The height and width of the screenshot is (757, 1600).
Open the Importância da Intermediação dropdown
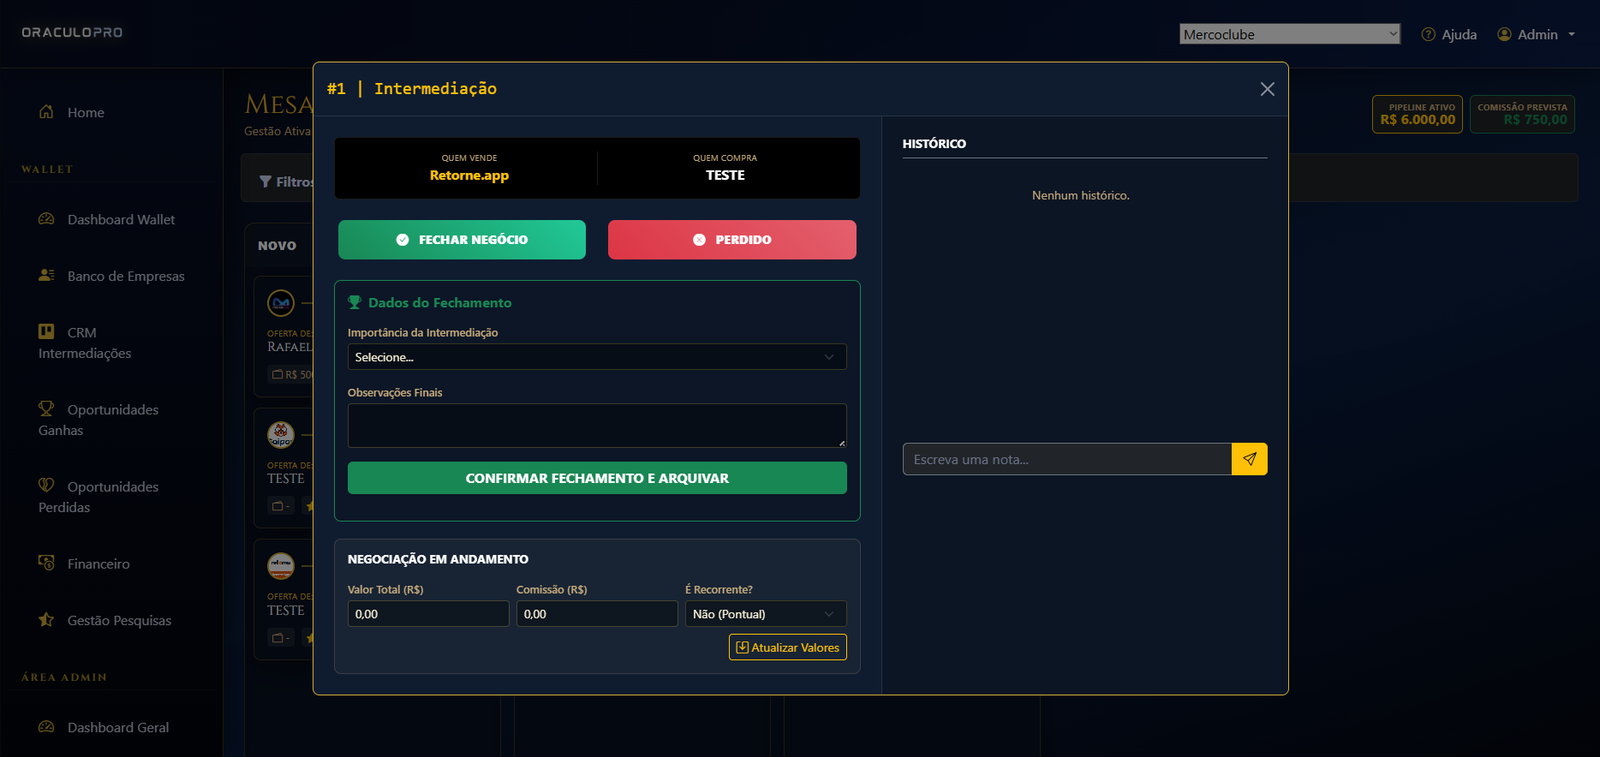pyautogui.click(x=597, y=357)
